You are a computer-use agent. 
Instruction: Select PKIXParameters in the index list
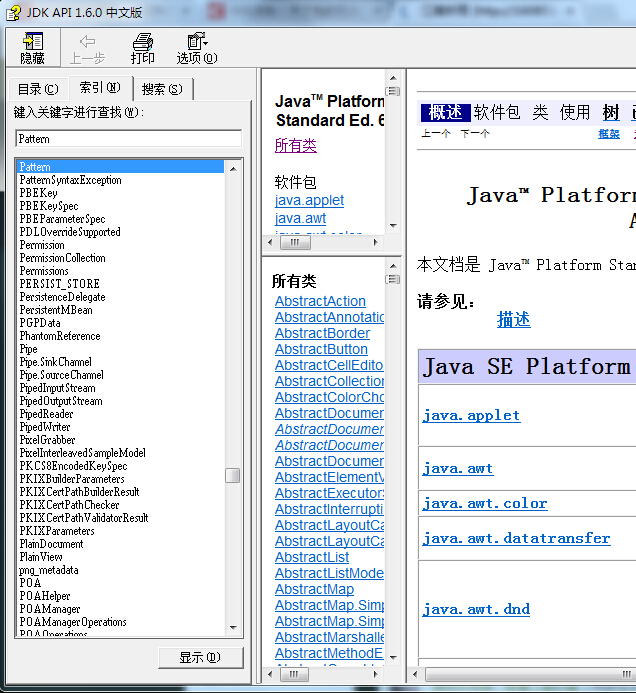pyautogui.click(x=57, y=531)
